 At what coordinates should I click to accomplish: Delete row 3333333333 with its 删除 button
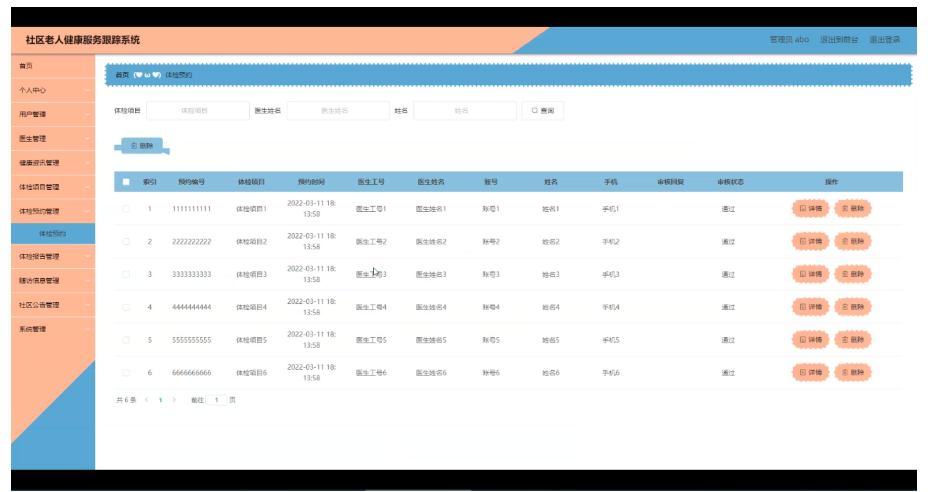[853, 274]
